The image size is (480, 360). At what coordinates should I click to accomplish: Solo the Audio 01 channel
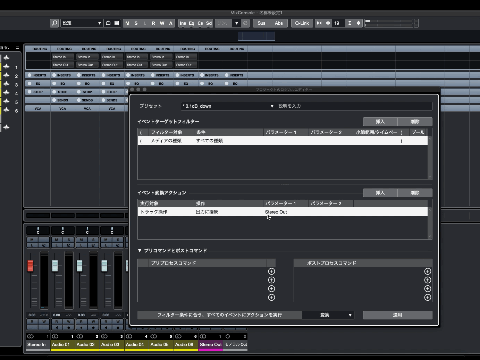[x=68, y=240]
